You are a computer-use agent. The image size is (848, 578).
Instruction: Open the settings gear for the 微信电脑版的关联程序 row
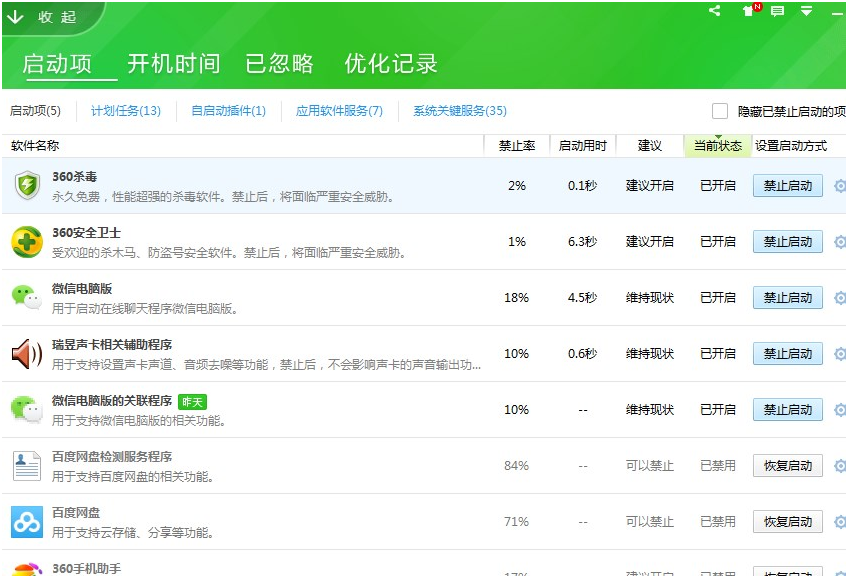840,410
